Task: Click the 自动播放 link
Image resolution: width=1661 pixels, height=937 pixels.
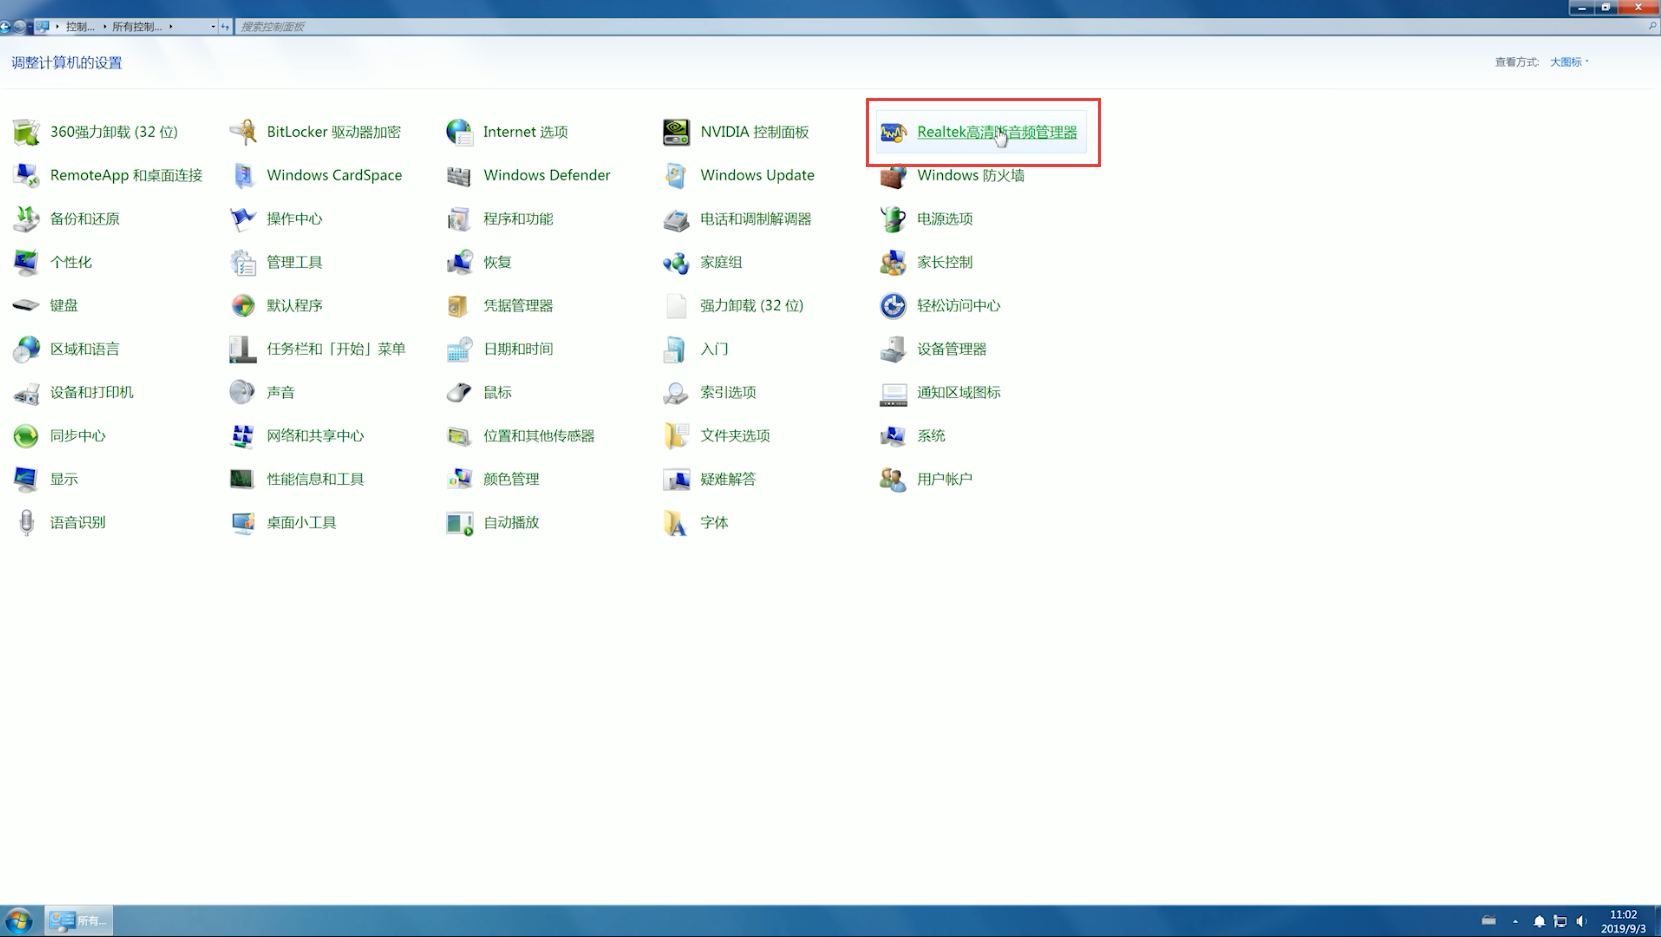Action: 511,522
